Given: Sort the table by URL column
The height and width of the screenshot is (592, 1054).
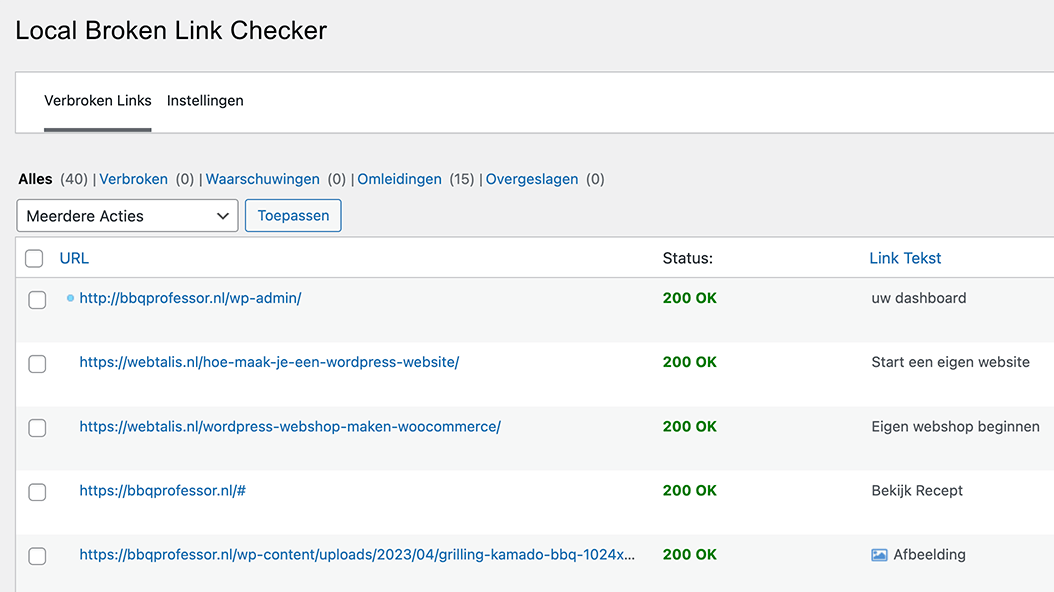Looking at the screenshot, I should click(74, 258).
